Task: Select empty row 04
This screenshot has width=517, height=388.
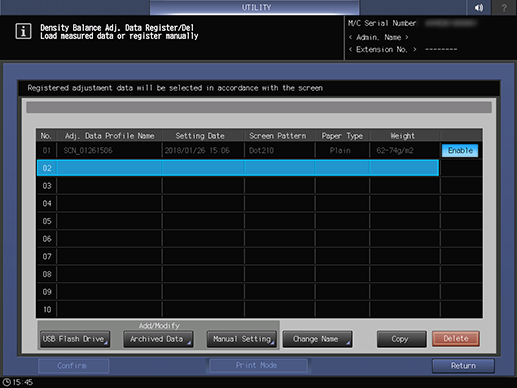Action: pos(238,203)
